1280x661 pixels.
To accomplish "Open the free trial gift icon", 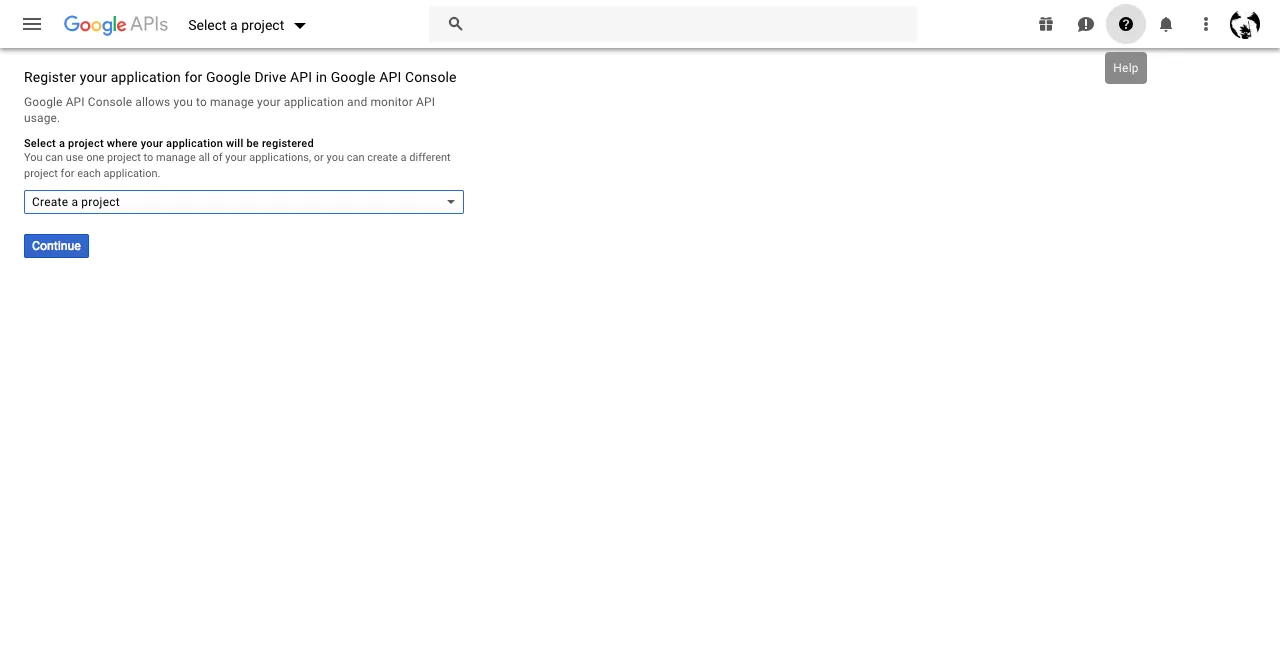I will (x=1046, y=24).
